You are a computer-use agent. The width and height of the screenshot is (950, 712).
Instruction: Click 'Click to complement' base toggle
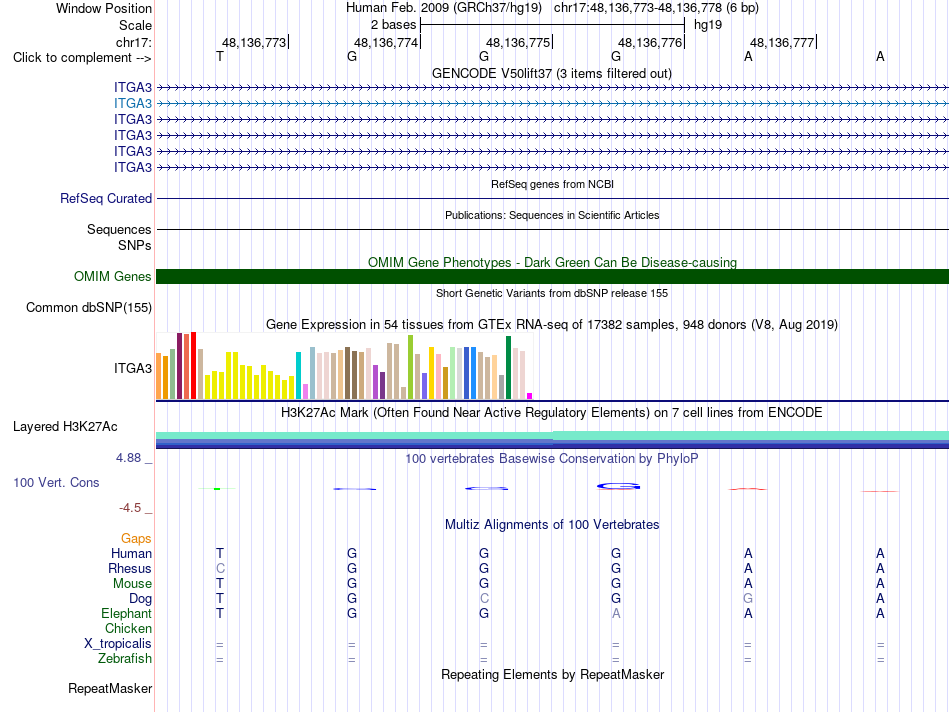pos(82,58)
